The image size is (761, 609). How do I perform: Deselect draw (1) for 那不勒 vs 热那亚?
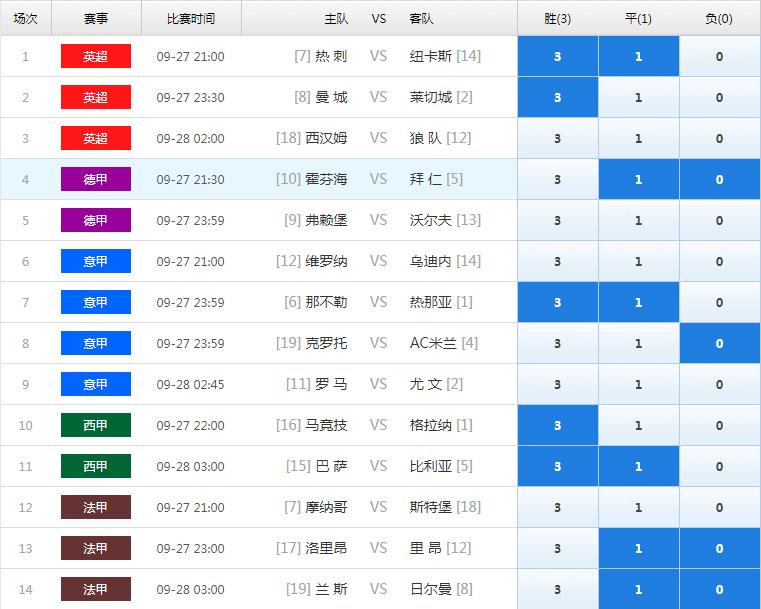coord(639,302)
